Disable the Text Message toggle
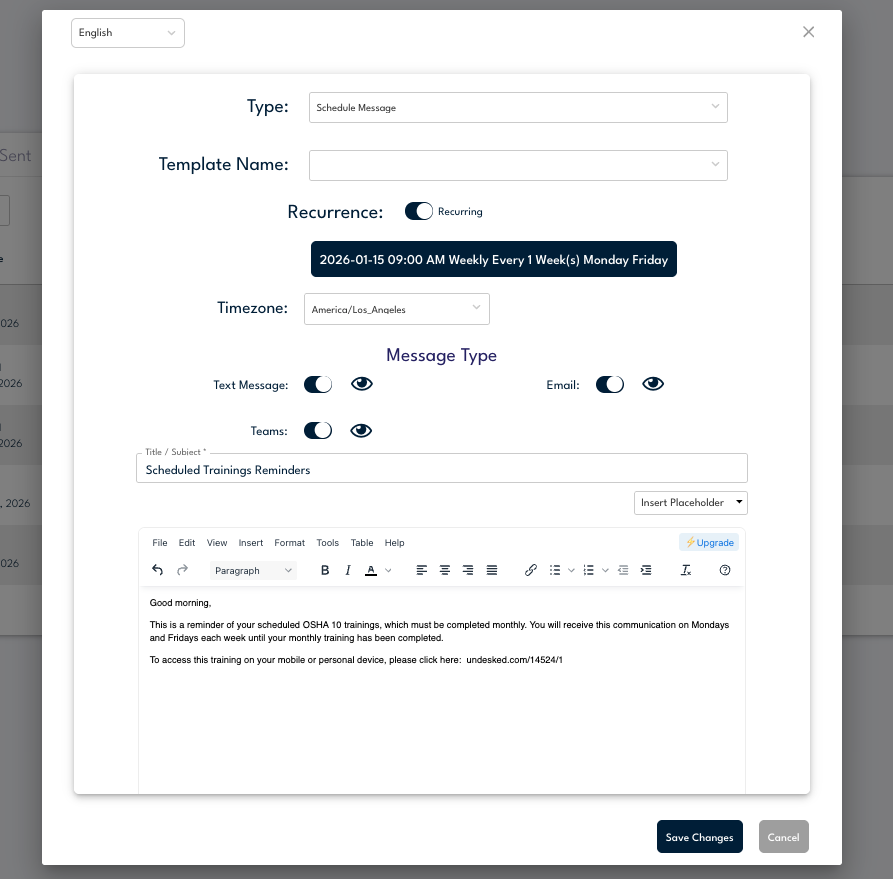Image resolution: width=893 pixels, height=879 pixels. click(x=318, y=384)
